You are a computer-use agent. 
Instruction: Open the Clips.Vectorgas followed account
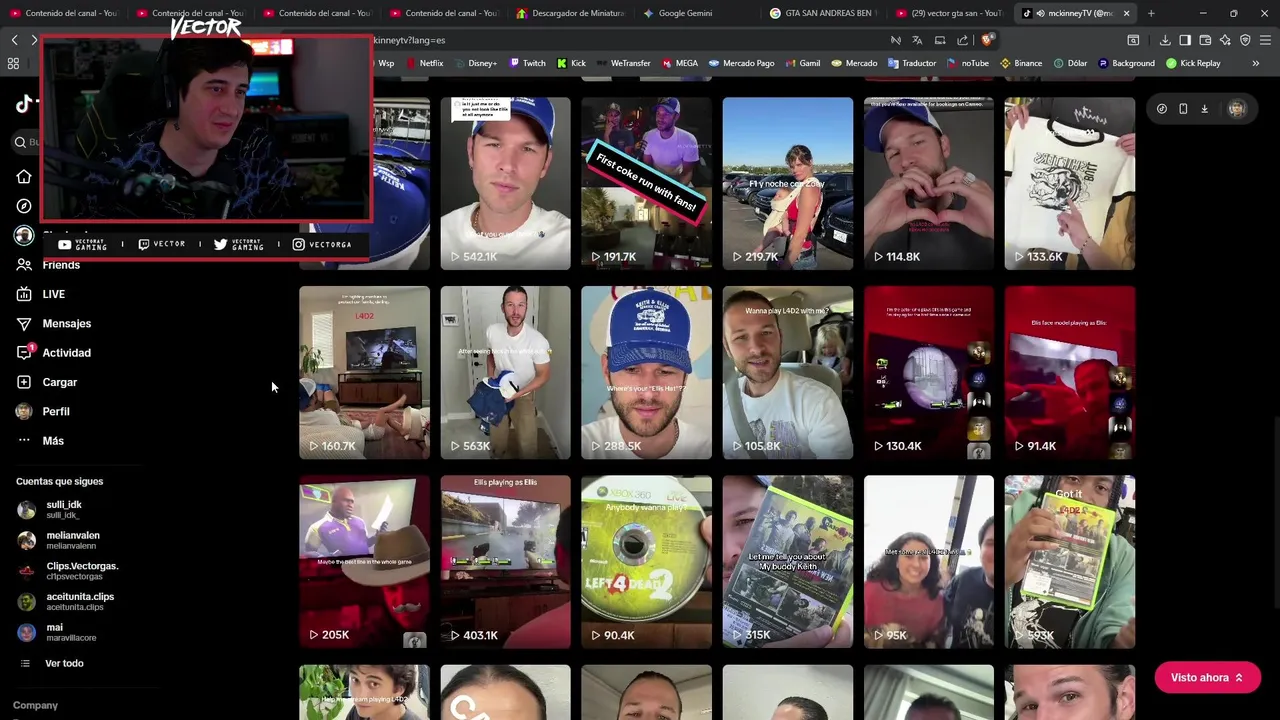tap(82, 571)
